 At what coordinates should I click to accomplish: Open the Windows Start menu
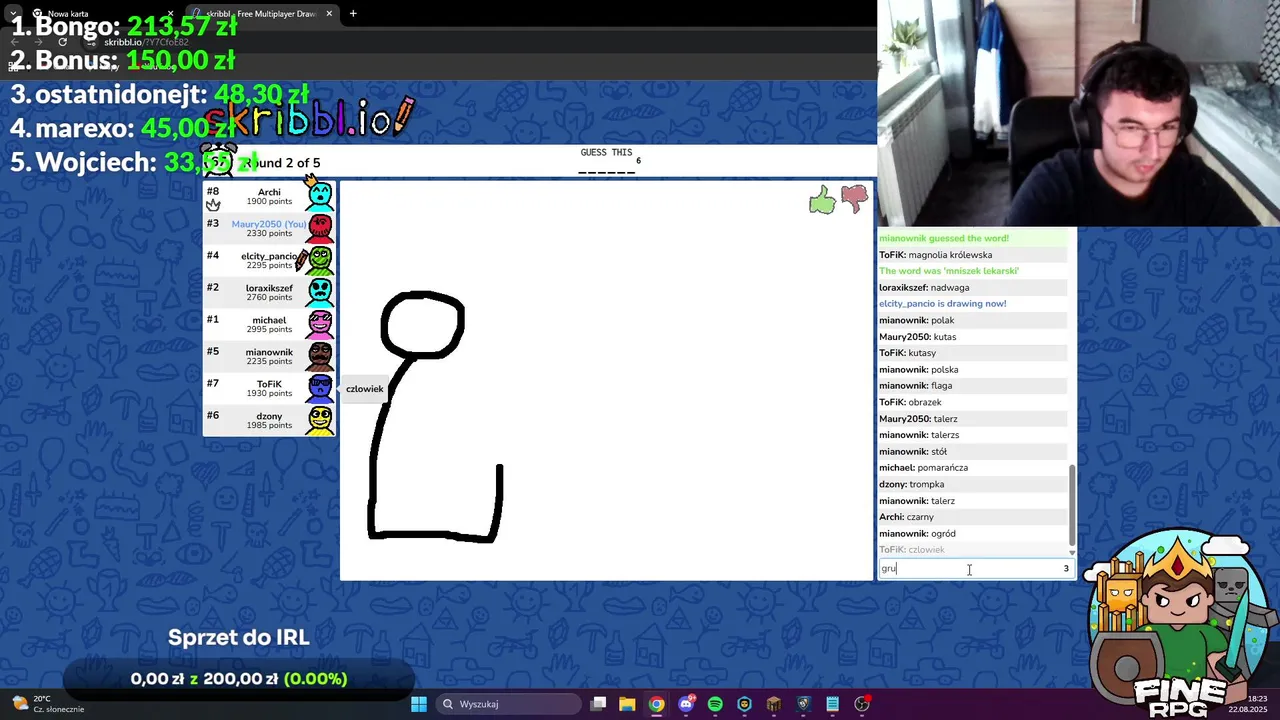coord(419,704)
